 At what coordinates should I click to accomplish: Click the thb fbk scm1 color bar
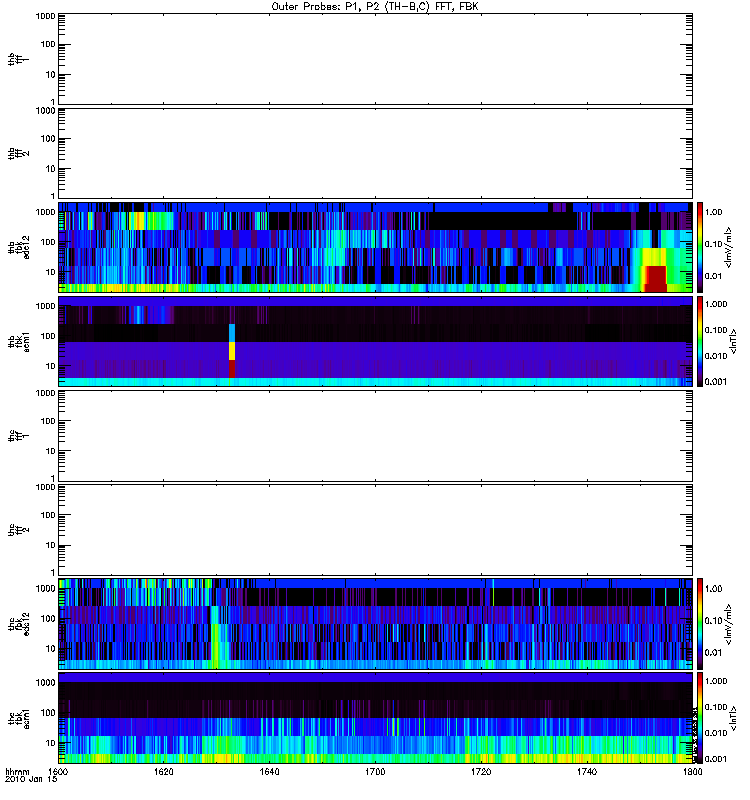(700, 341)
